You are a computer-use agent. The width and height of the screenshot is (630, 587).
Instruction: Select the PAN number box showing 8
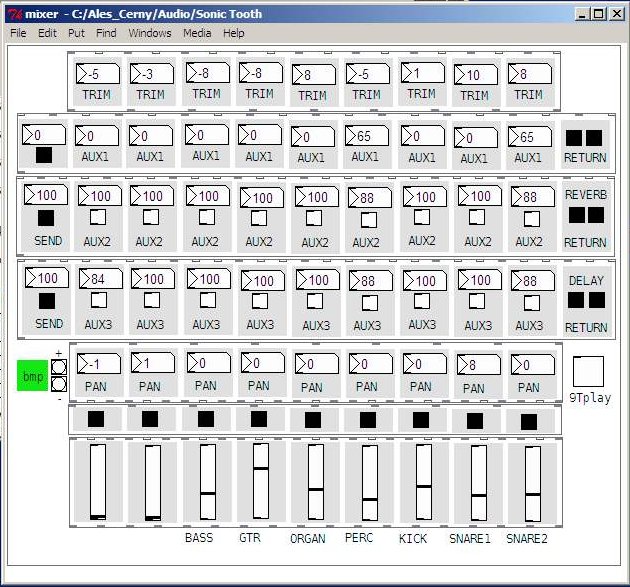tap(479, 365)
